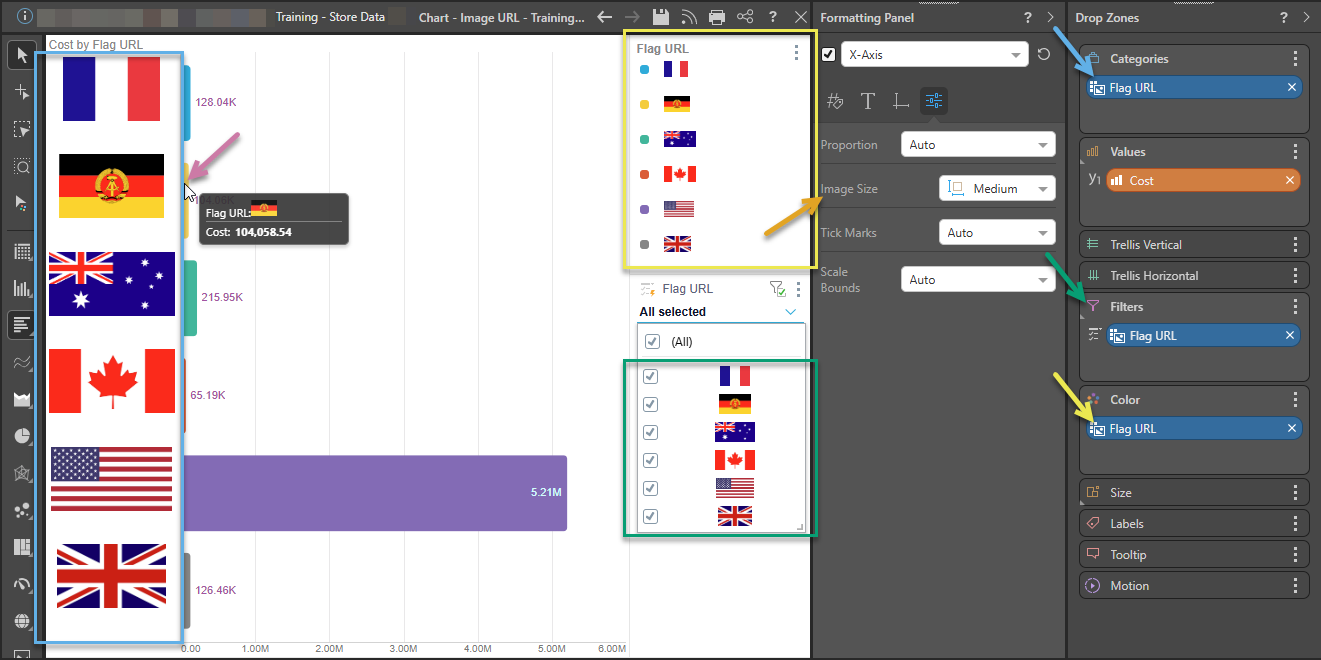Open the Text formatting tab icon
The width and height of the screenshot is (1321, 660).
point(868,100)
